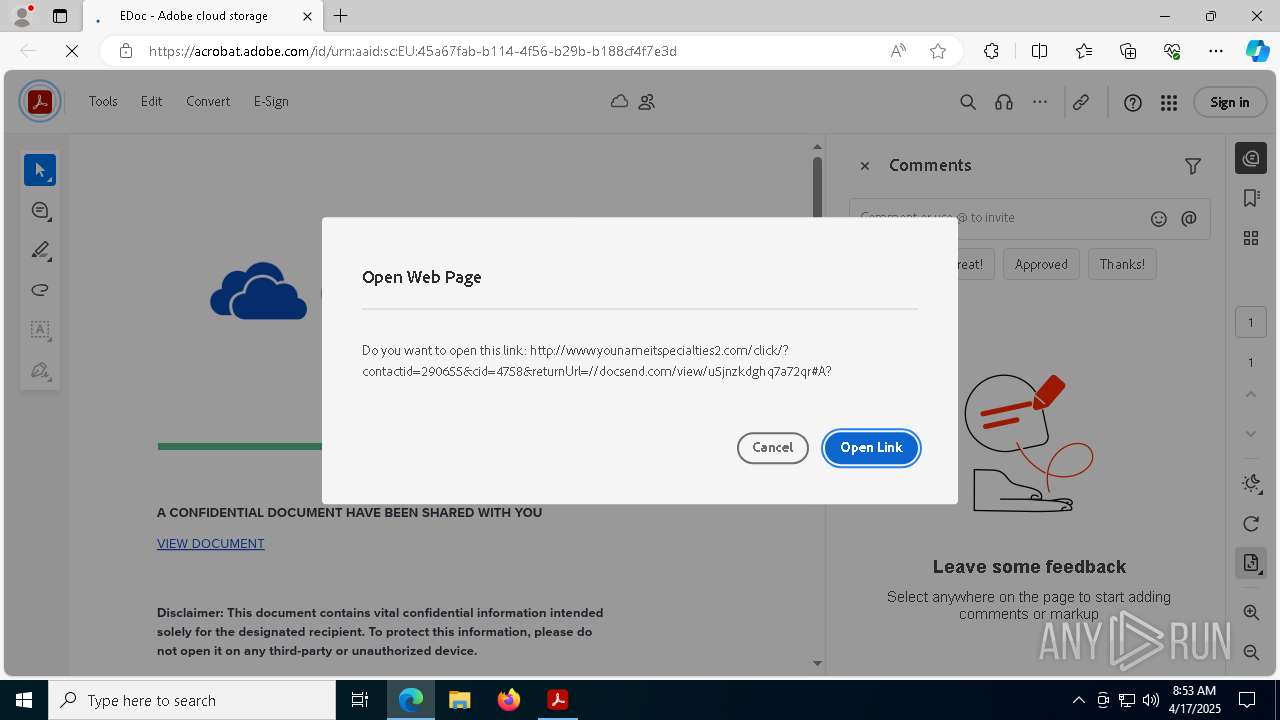Select the add comment tool

pyautogui.click(x=40, y=210)
